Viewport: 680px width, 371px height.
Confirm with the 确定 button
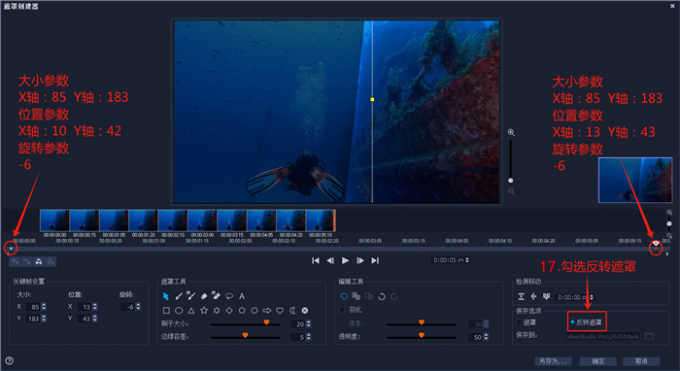(598, 361)
